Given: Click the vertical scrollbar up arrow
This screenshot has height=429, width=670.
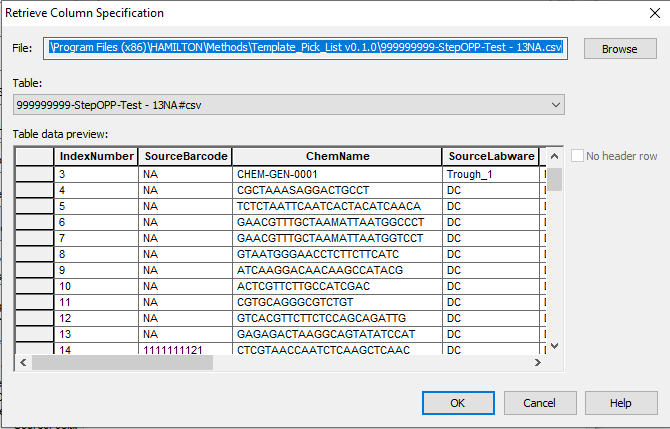Looking at the screenshot, I should [555, 156].
